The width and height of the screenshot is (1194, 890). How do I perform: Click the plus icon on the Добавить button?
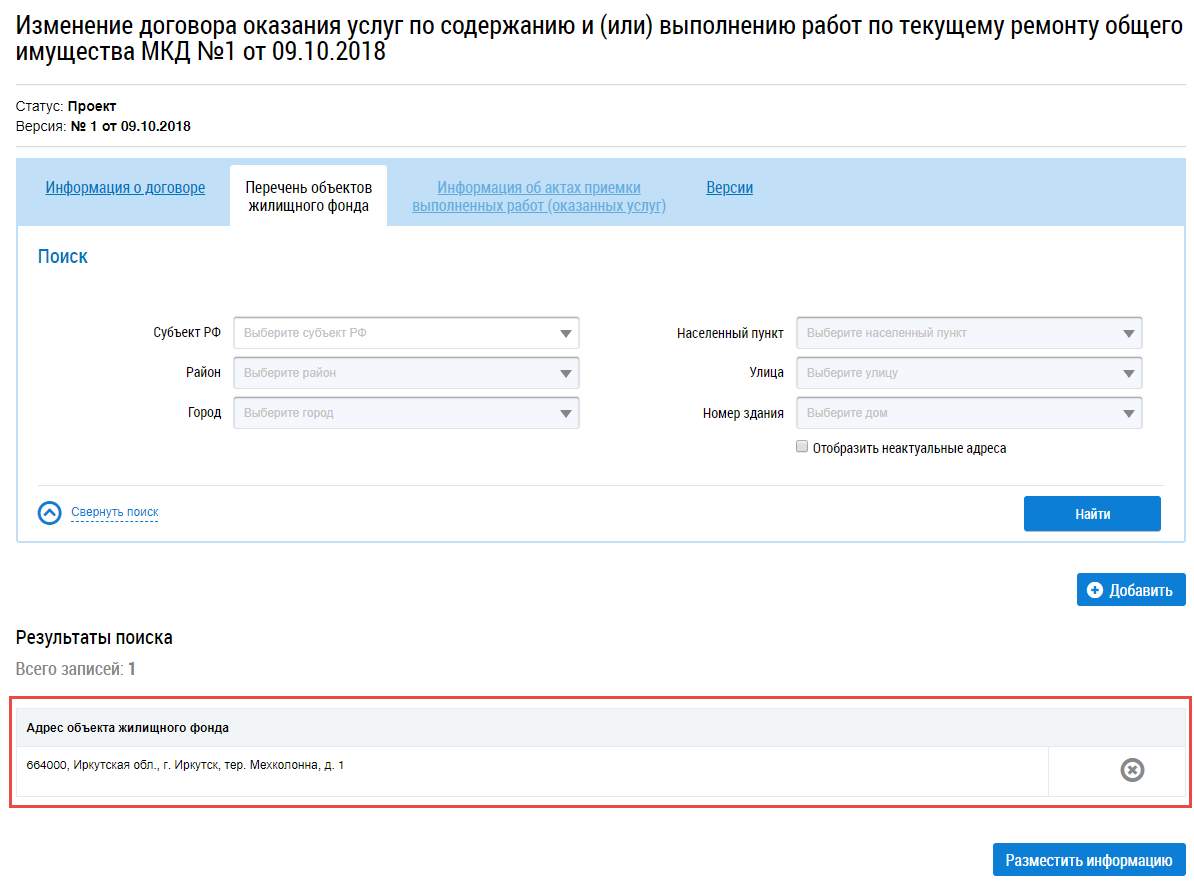coord(1095,590)
